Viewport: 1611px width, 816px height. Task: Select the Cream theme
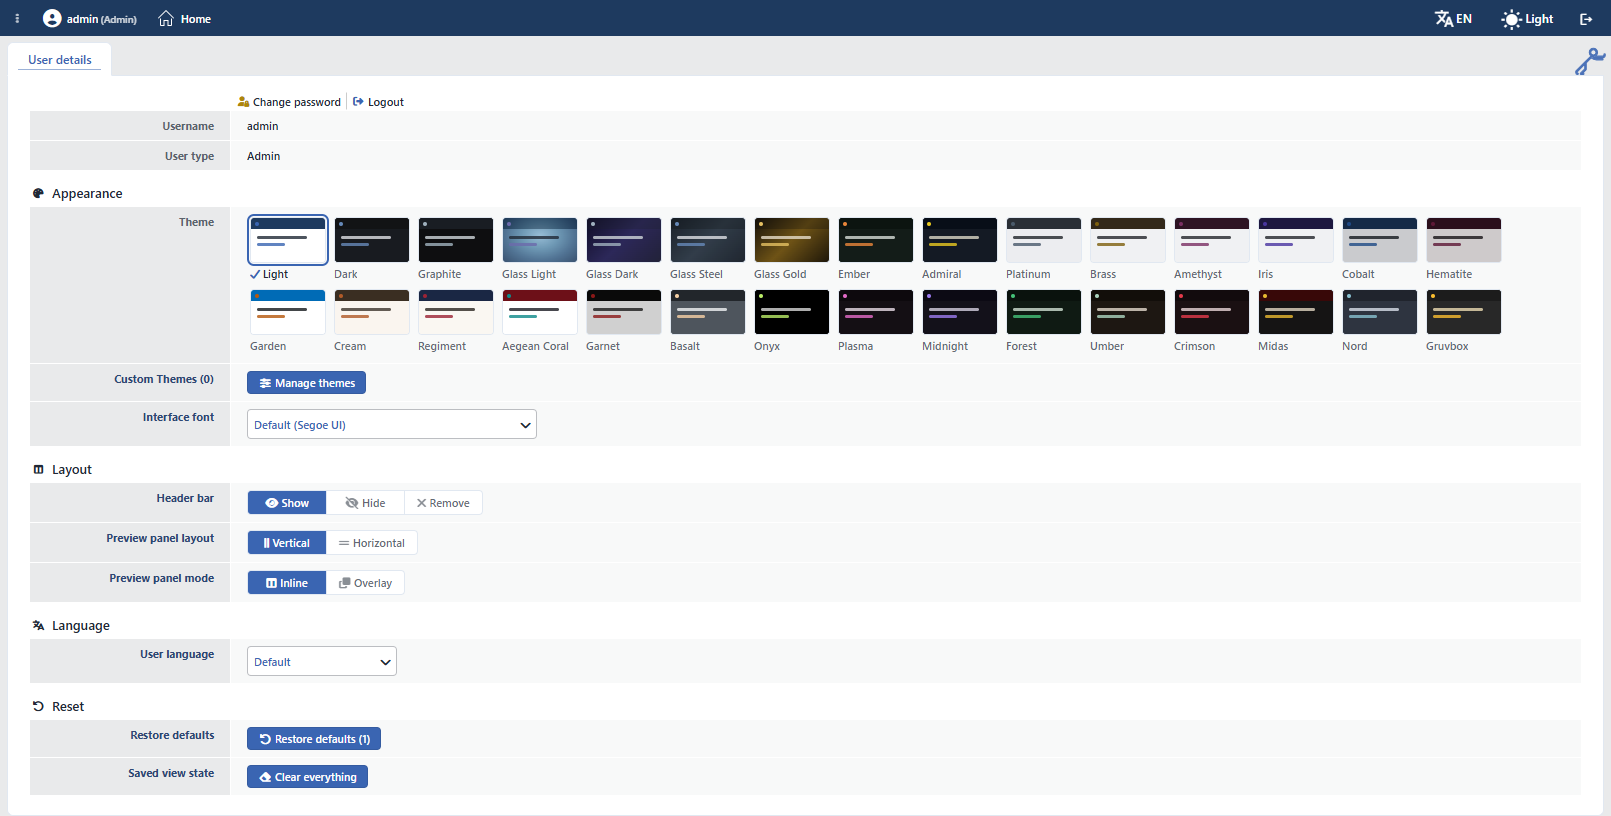pyautogui.click(x=372, y=312)
